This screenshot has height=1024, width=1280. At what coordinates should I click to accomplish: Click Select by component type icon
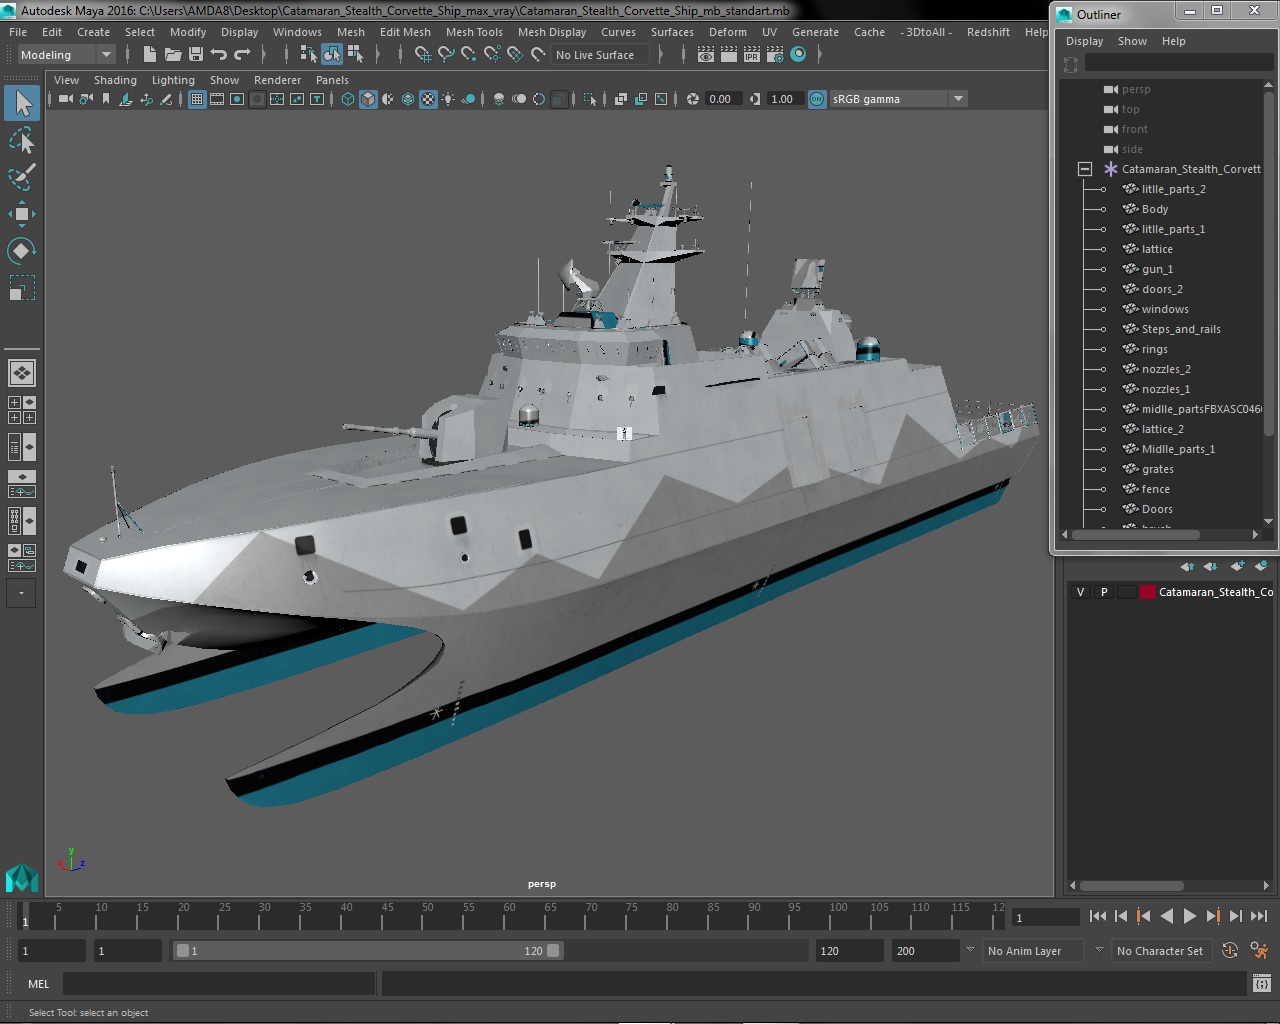click(x=355, y=55)
